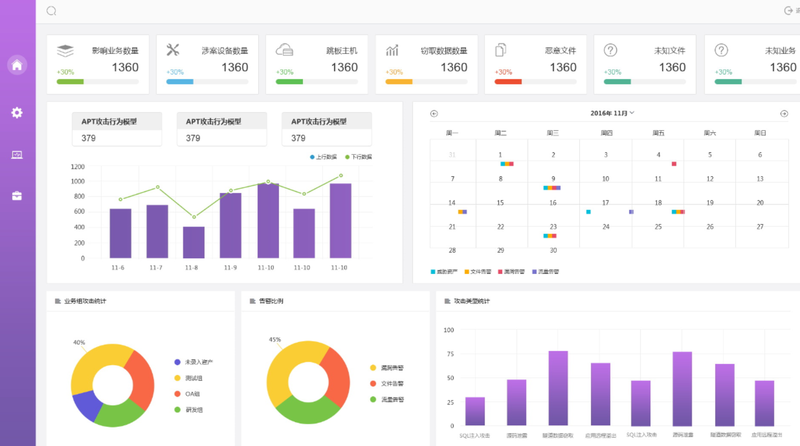Image resolution: width=800 pixels, height=446 pixels.
Task: Click the 跳板主机 card title
Action: click(x=342, y=51)
